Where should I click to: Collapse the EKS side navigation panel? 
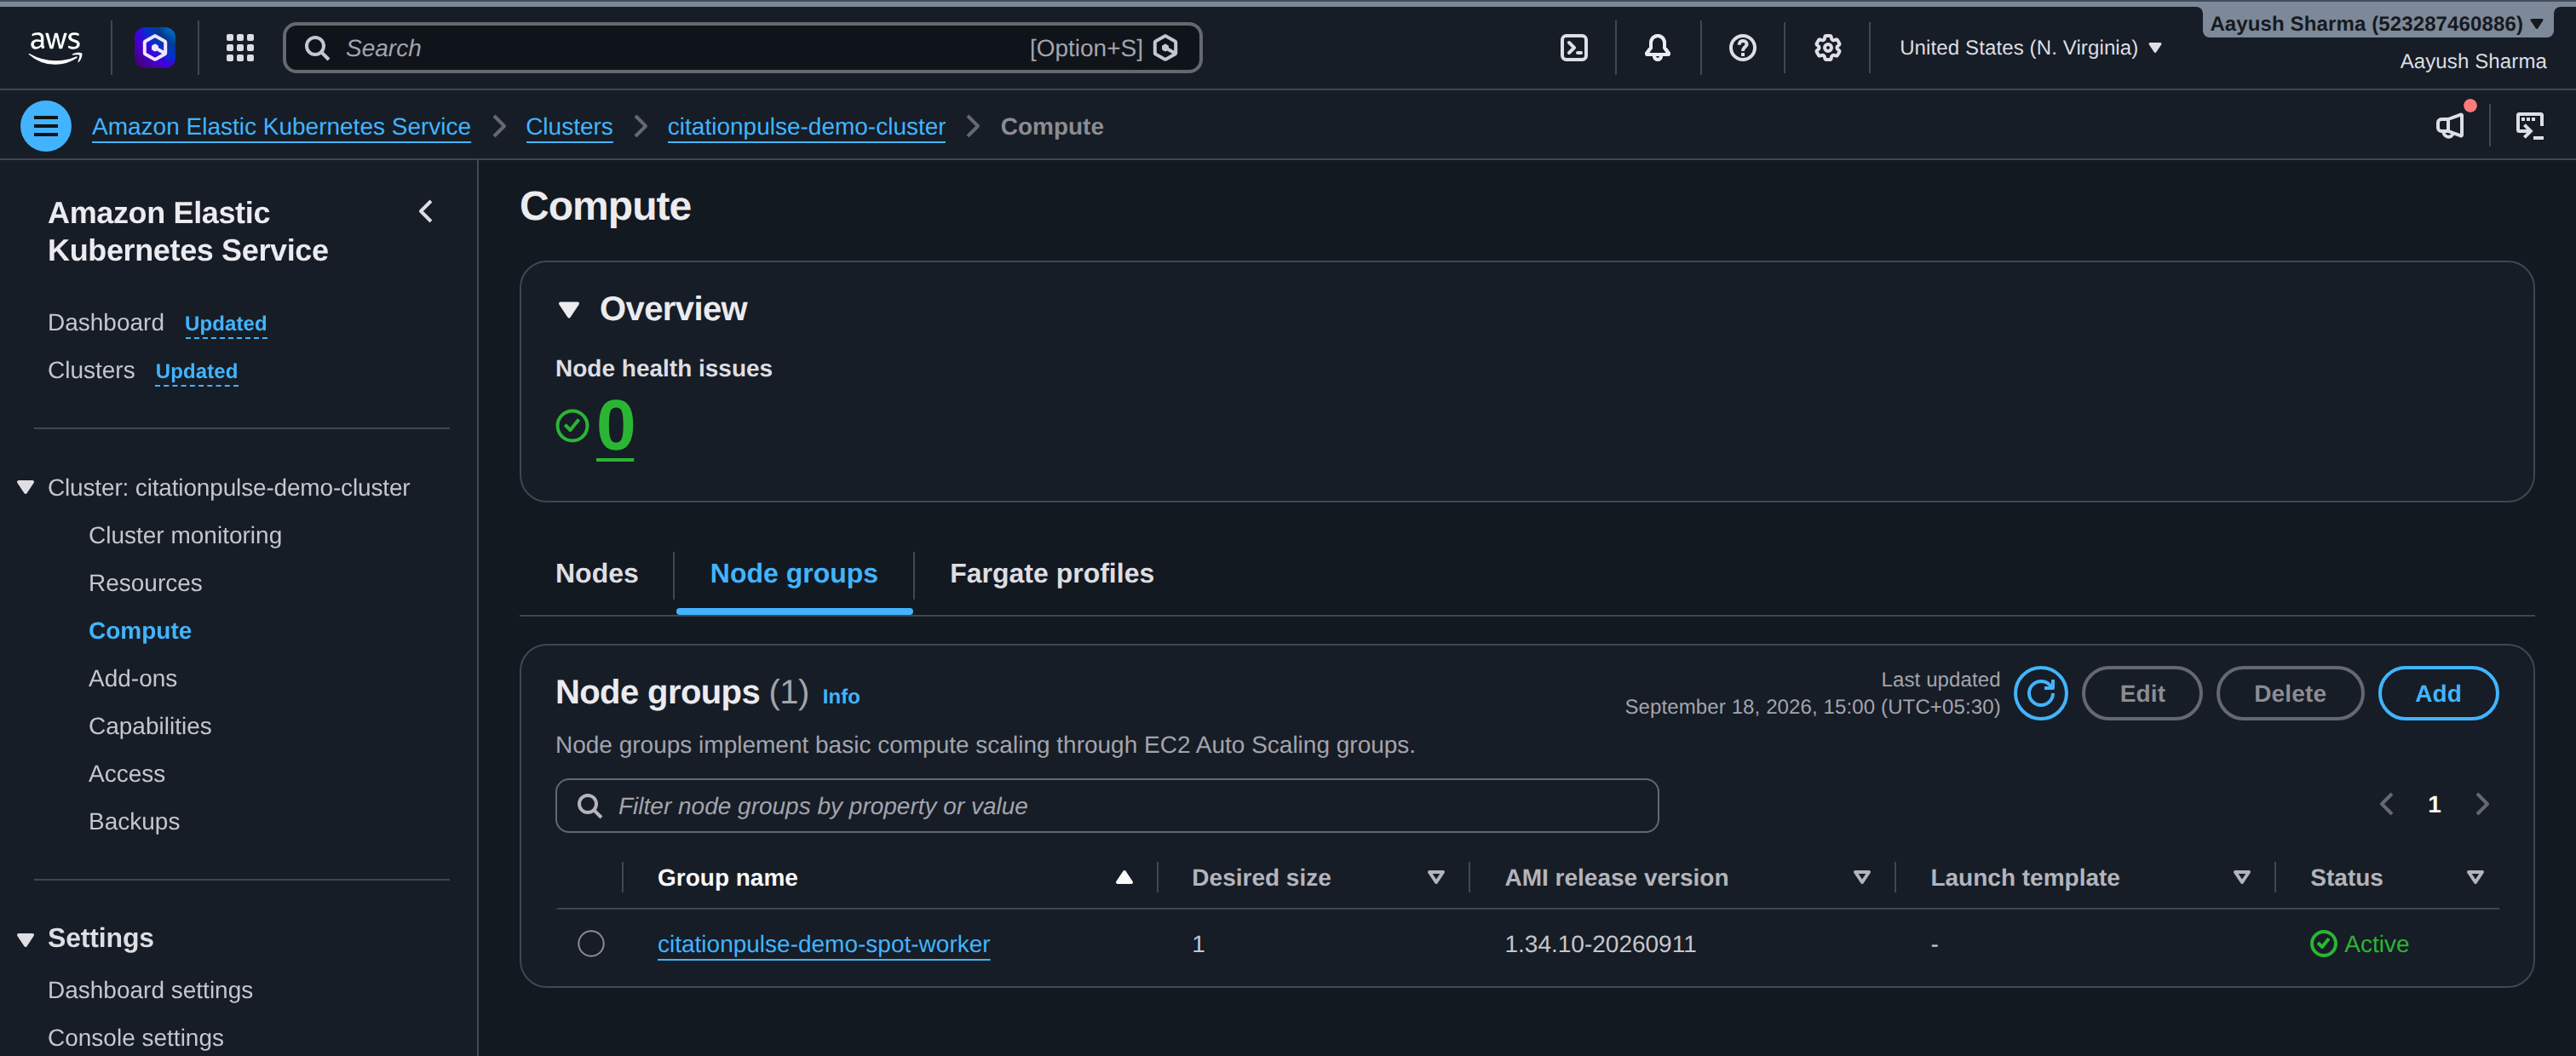[x=426, y=211]
